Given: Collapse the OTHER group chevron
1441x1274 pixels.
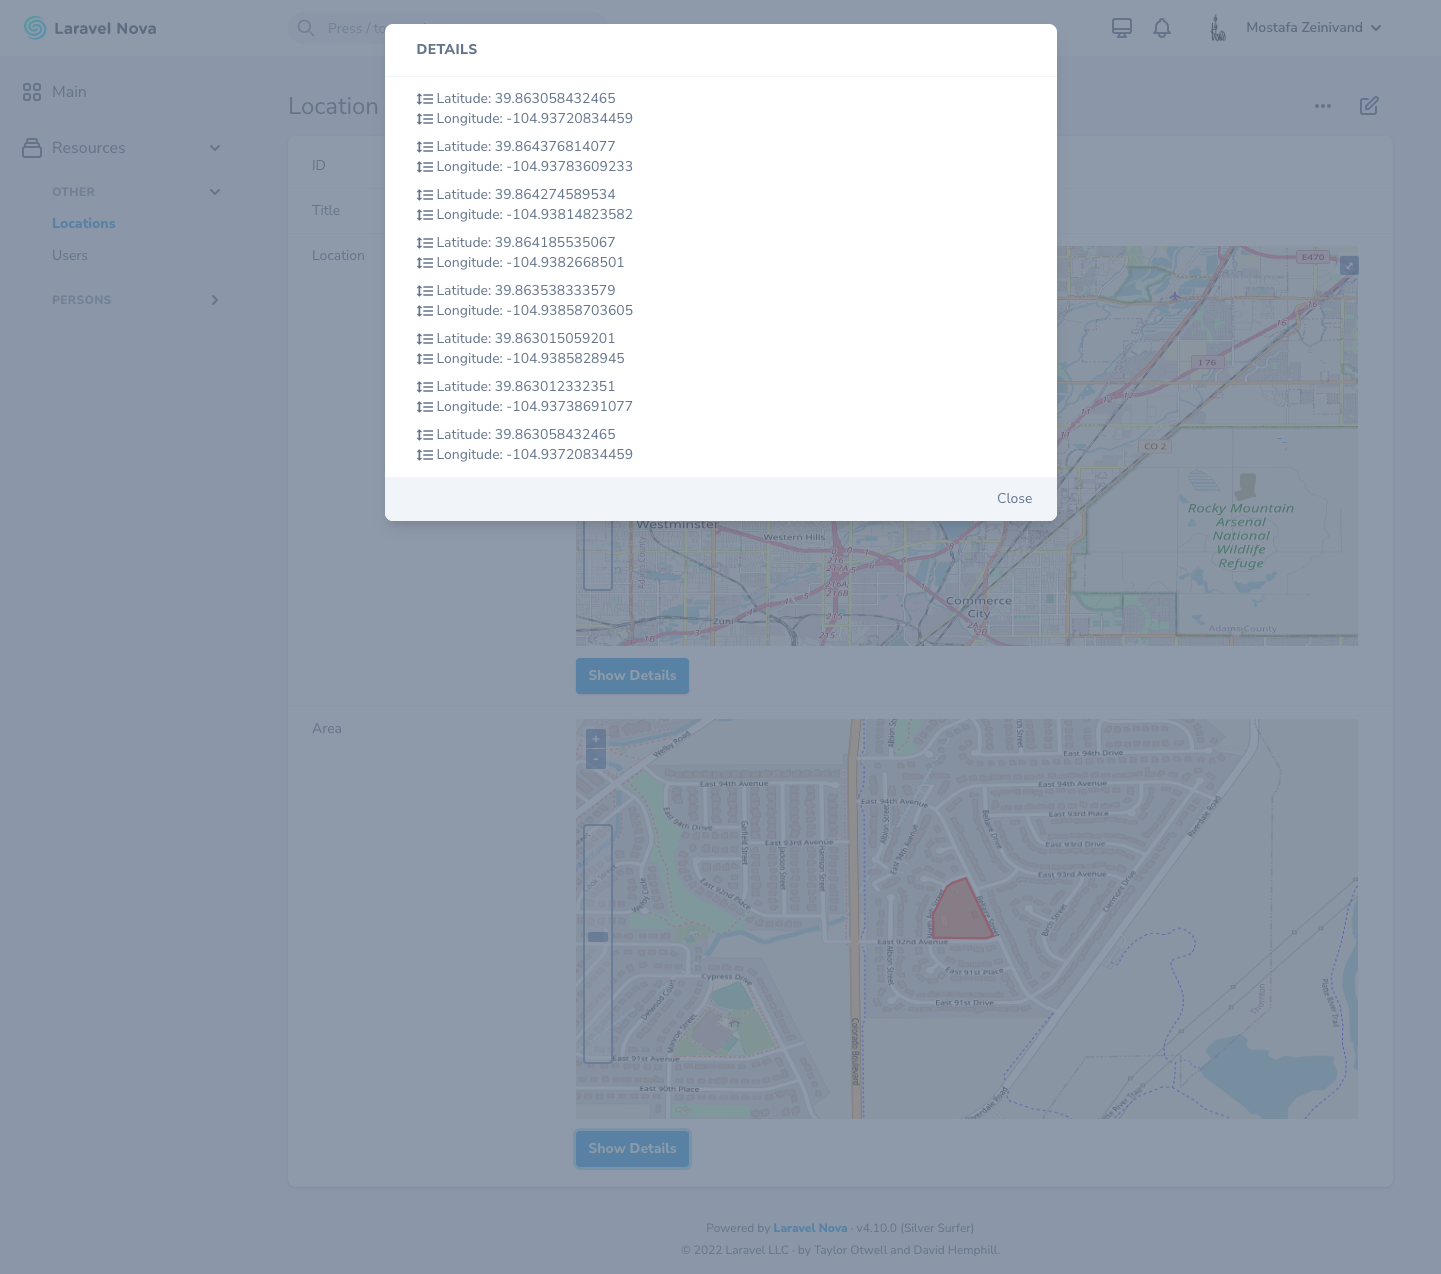Looking at the screenshot, I should (x=215, y=192).
